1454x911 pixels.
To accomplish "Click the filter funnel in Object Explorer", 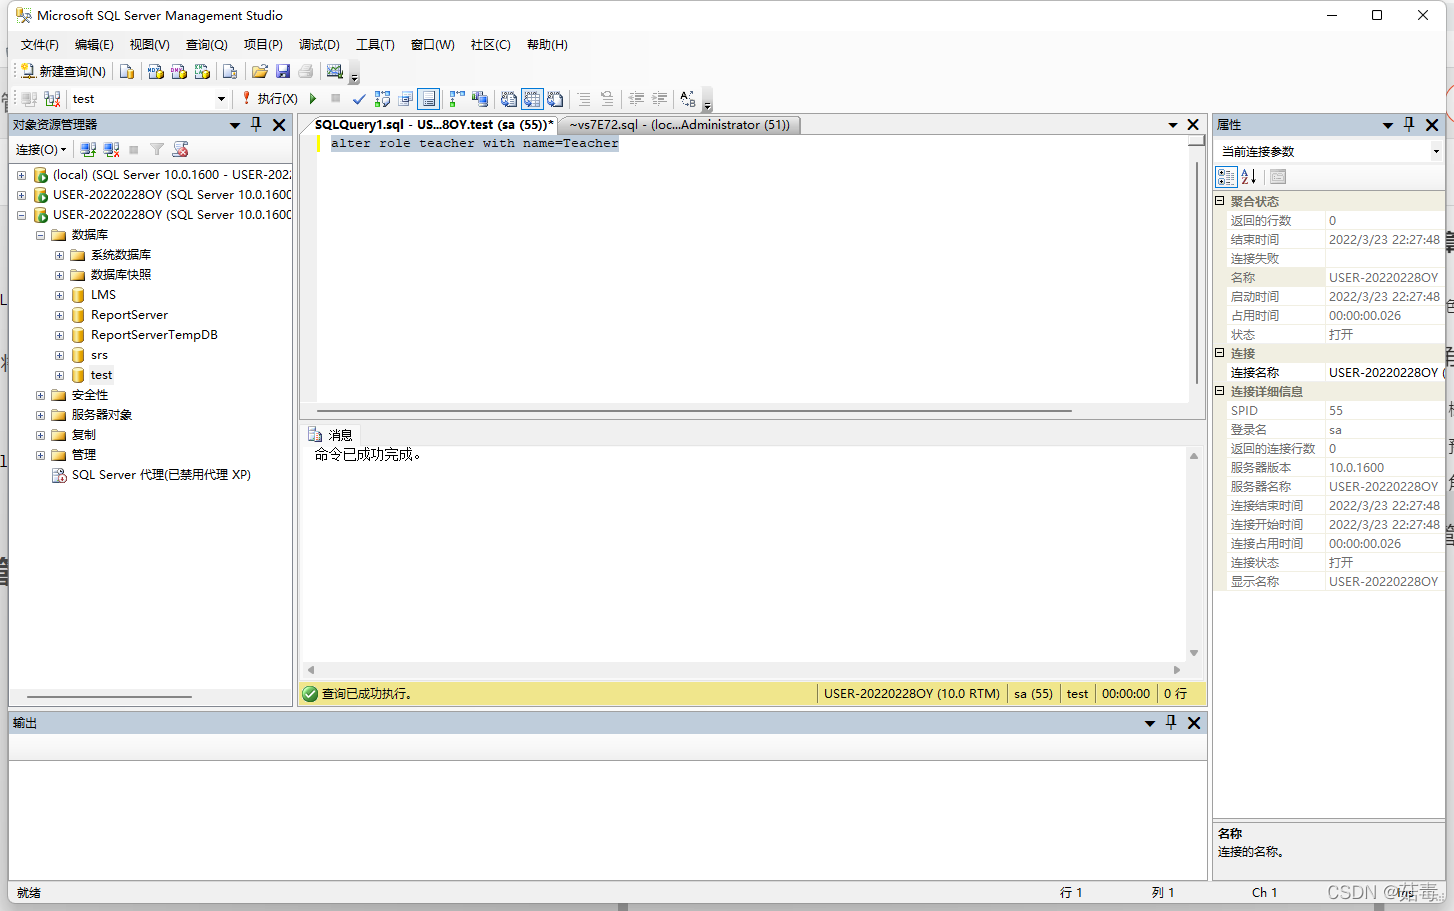I will (x=157, y=149).
